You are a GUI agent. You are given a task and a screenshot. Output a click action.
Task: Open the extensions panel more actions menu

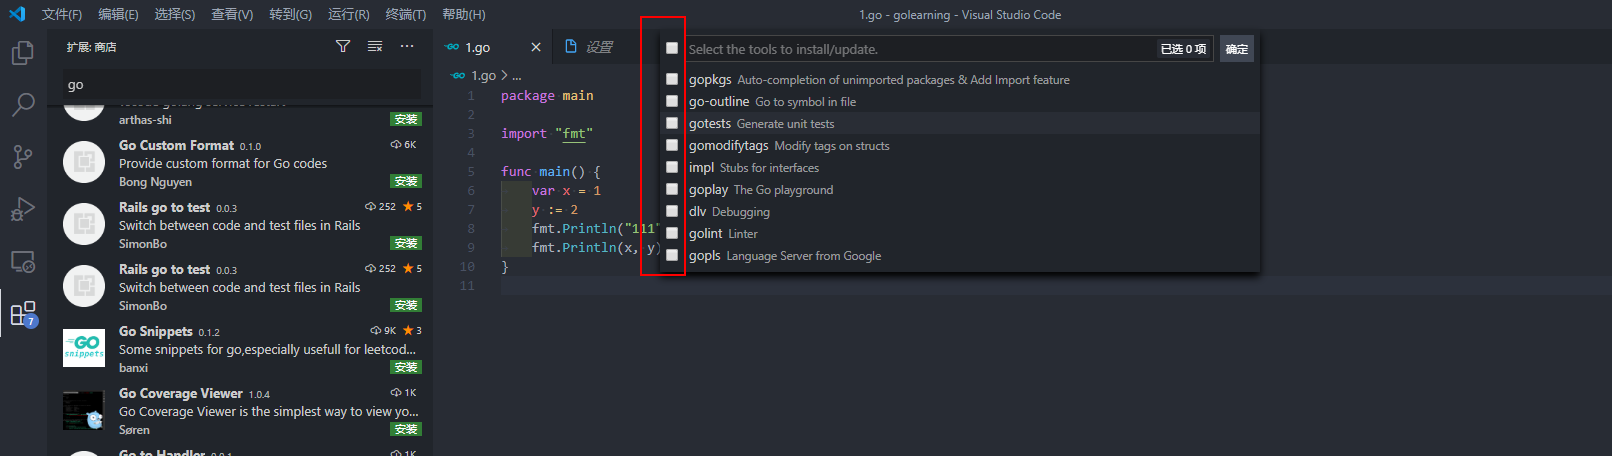pos(407,47)
